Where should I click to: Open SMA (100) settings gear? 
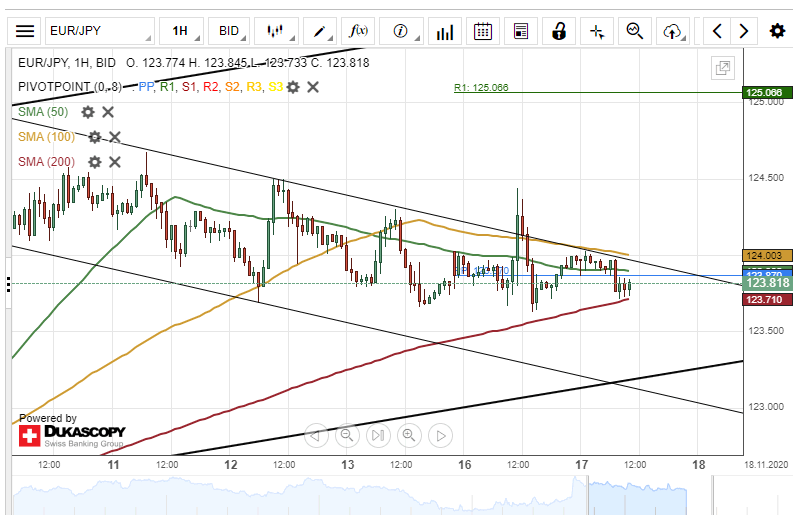pyautogui.click(x=95, y=137)
